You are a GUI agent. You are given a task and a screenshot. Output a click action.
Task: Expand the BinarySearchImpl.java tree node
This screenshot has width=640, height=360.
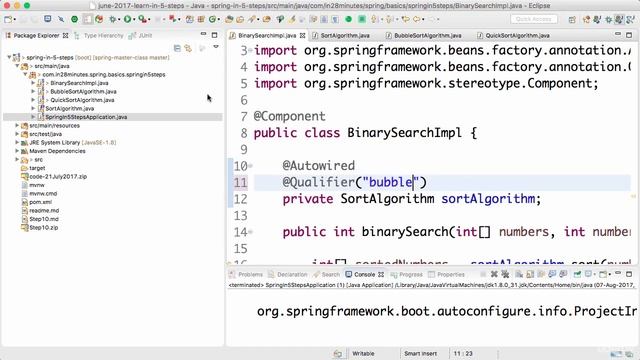coord(33,83)
